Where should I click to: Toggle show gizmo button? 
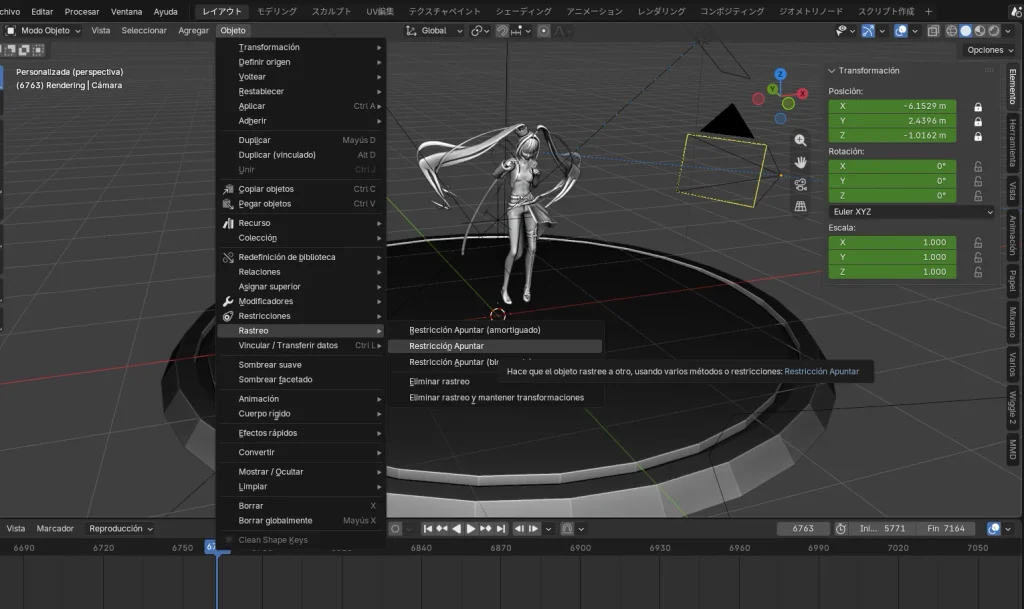pos(868,31)
